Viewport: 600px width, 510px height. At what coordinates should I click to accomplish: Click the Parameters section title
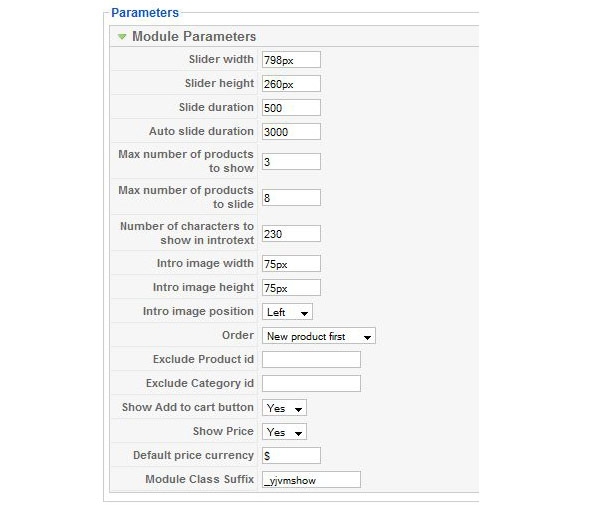pyautogui.click(x=145, y=13)
